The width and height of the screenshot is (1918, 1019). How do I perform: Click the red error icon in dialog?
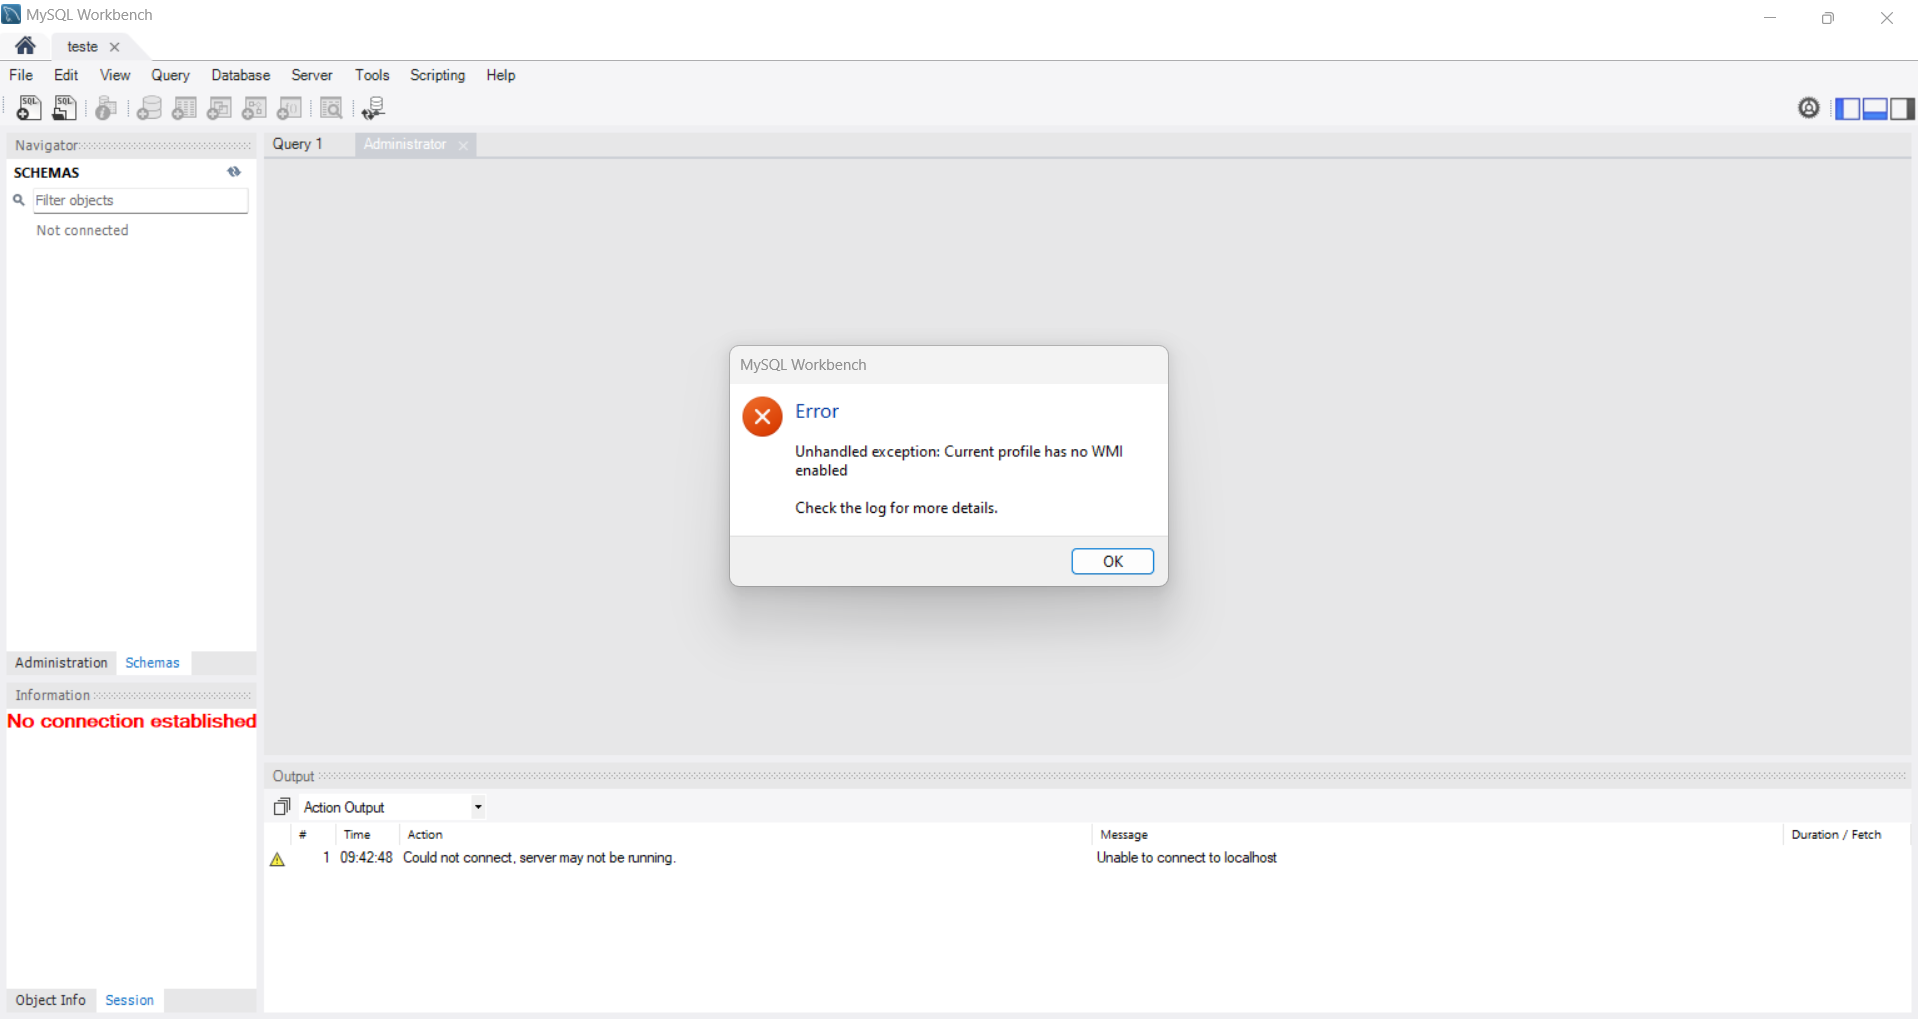762,417
